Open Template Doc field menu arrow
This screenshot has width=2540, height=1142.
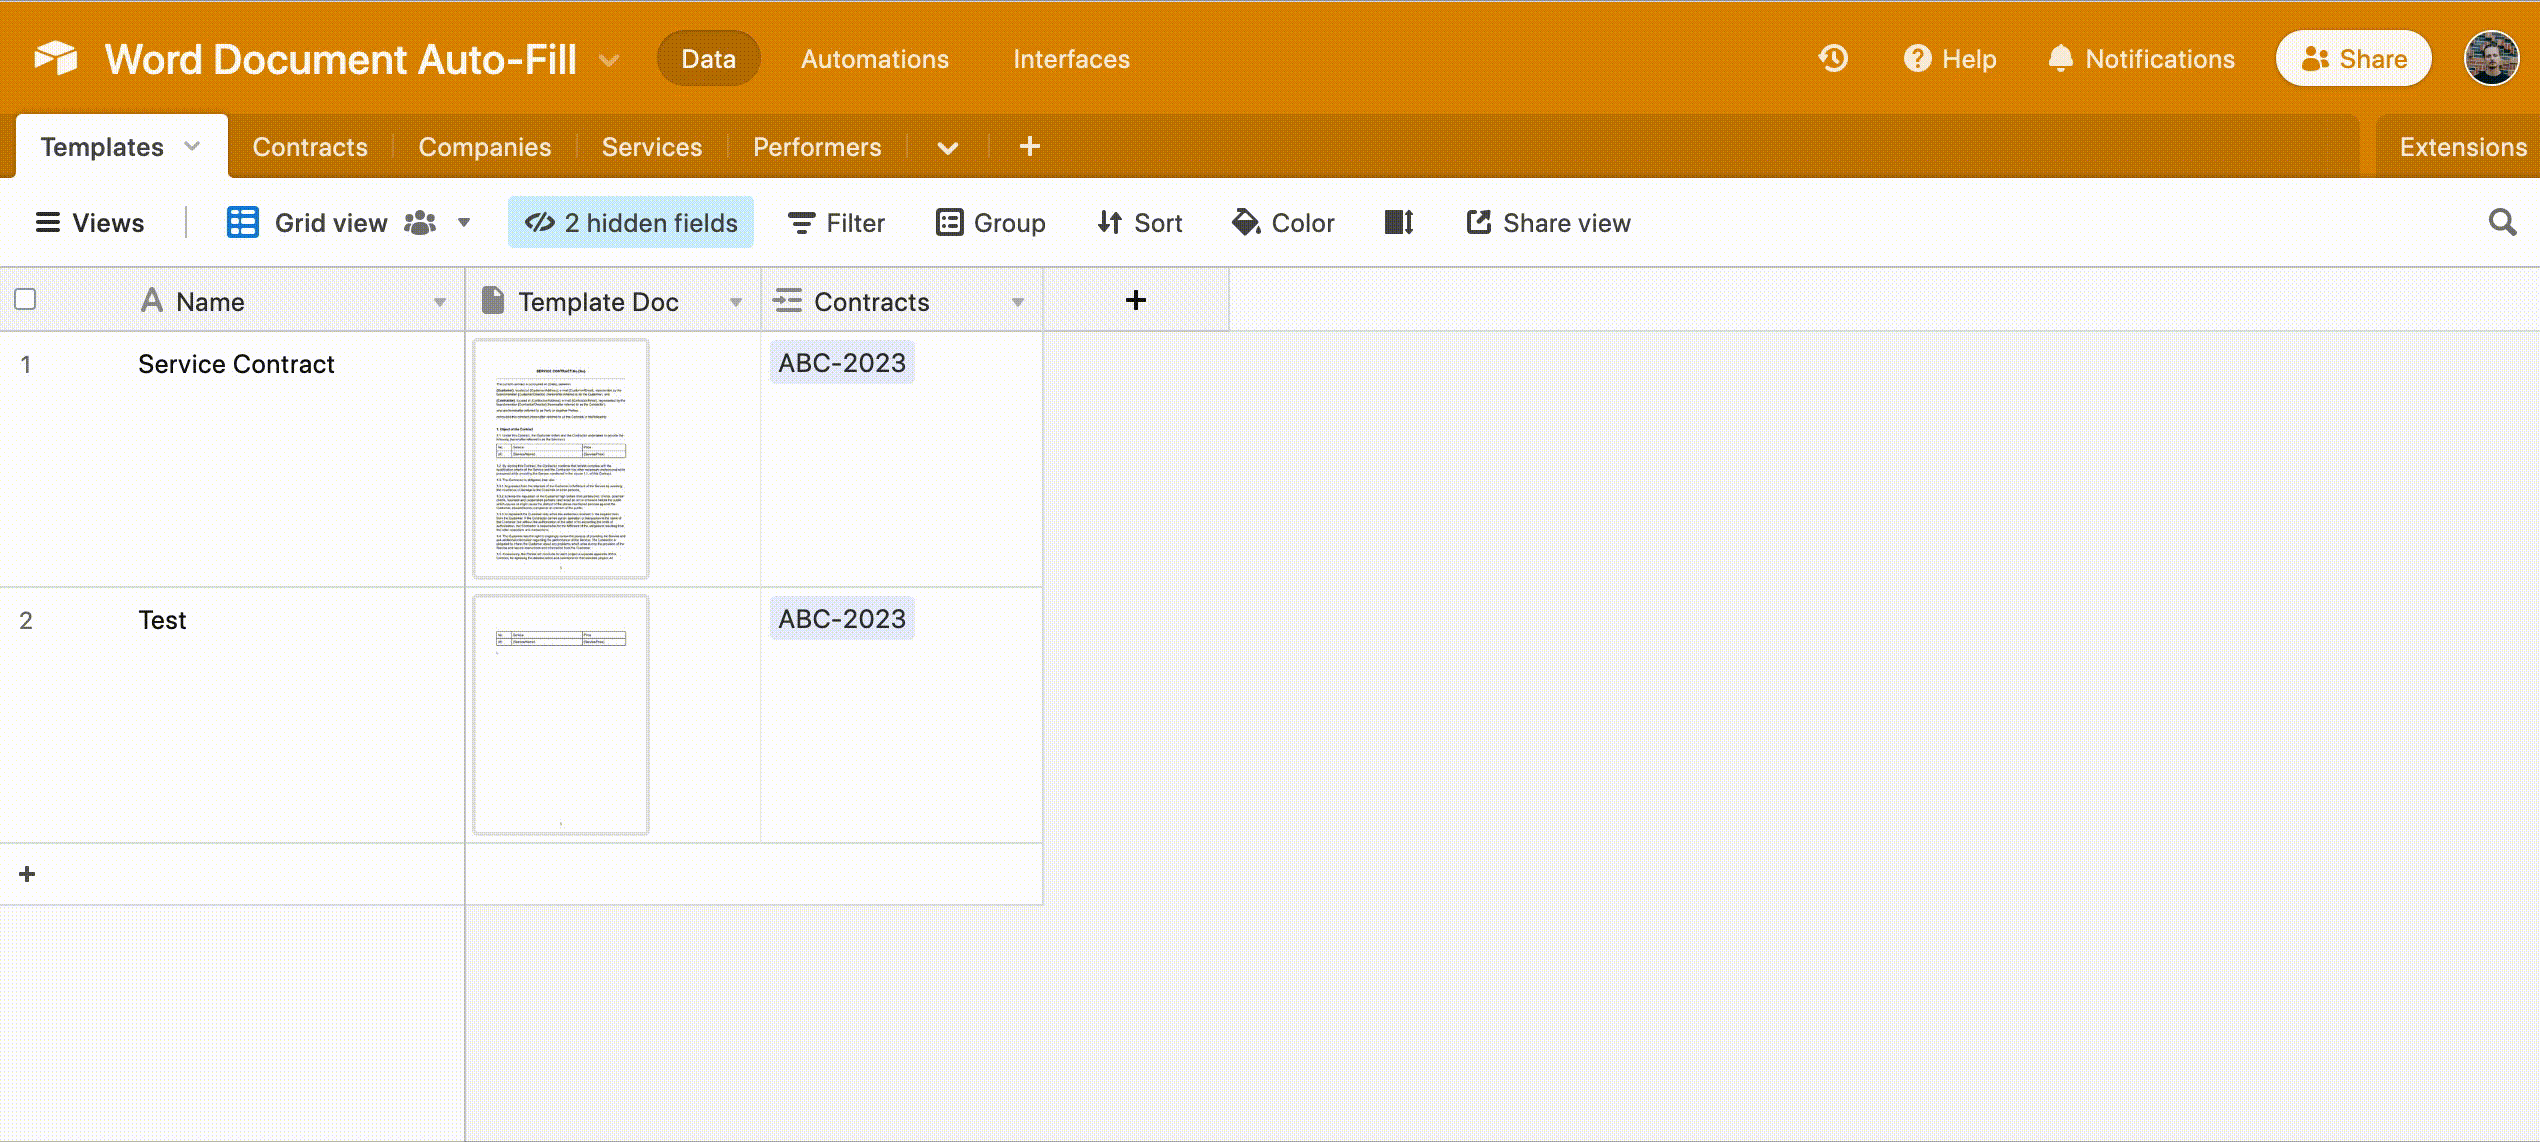735,302
